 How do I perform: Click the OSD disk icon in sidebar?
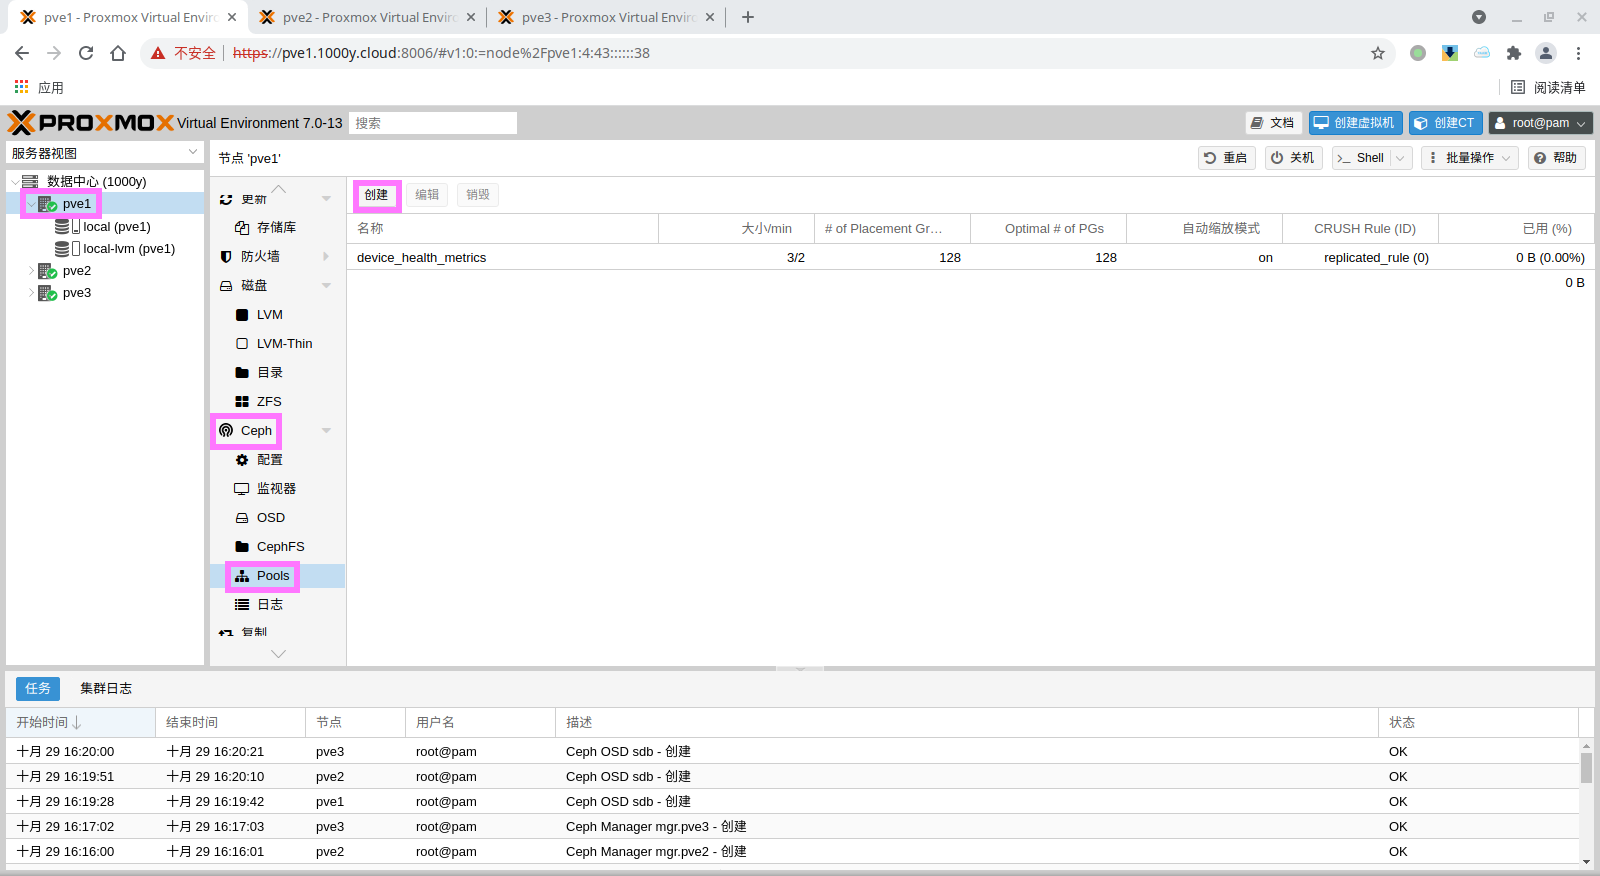[242, 518]
